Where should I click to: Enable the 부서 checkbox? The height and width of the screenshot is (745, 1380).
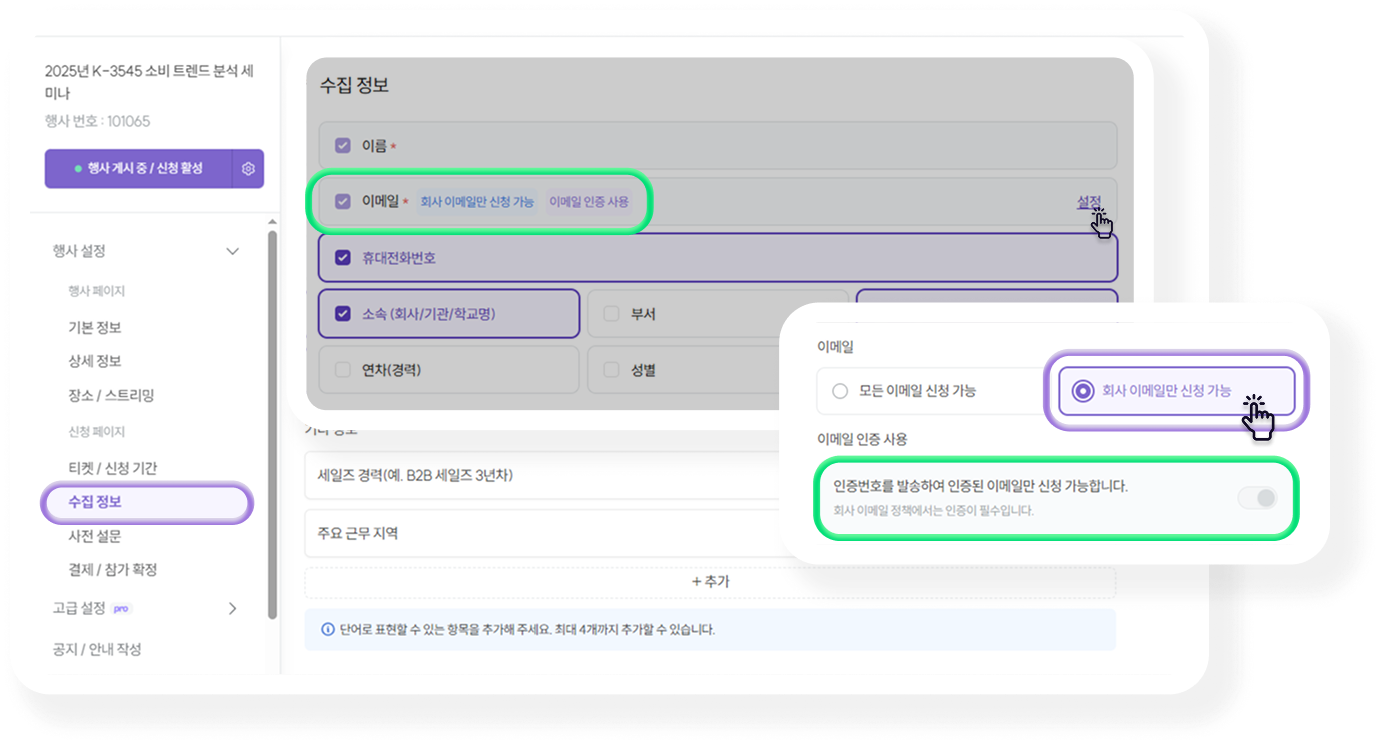612,314
